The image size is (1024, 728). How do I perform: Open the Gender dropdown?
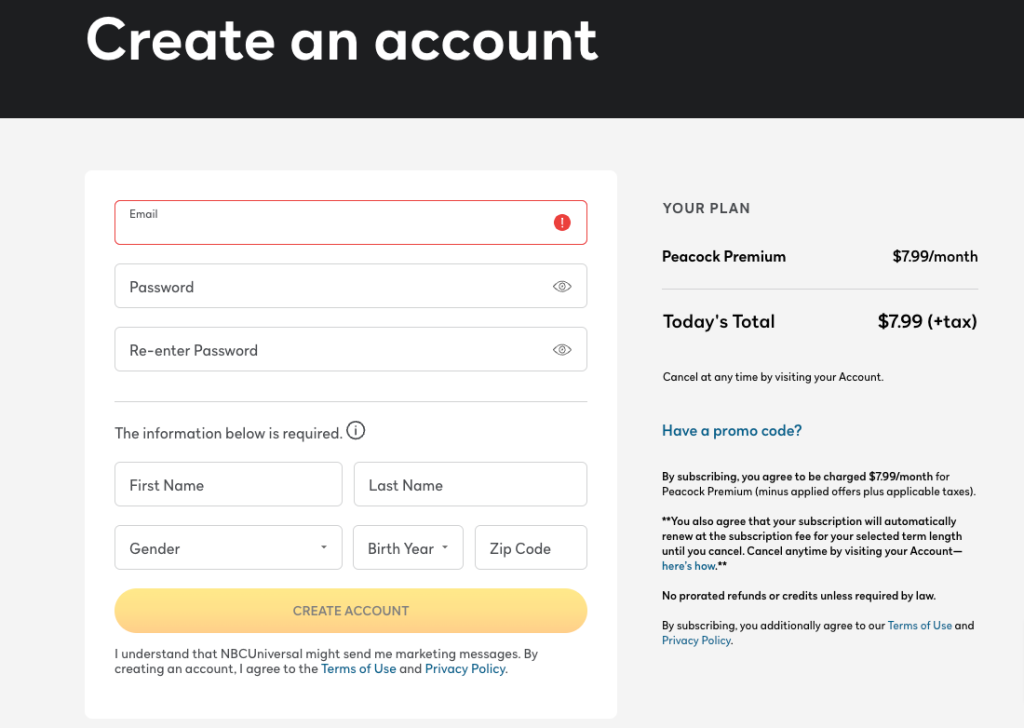[x=229, y=548]
